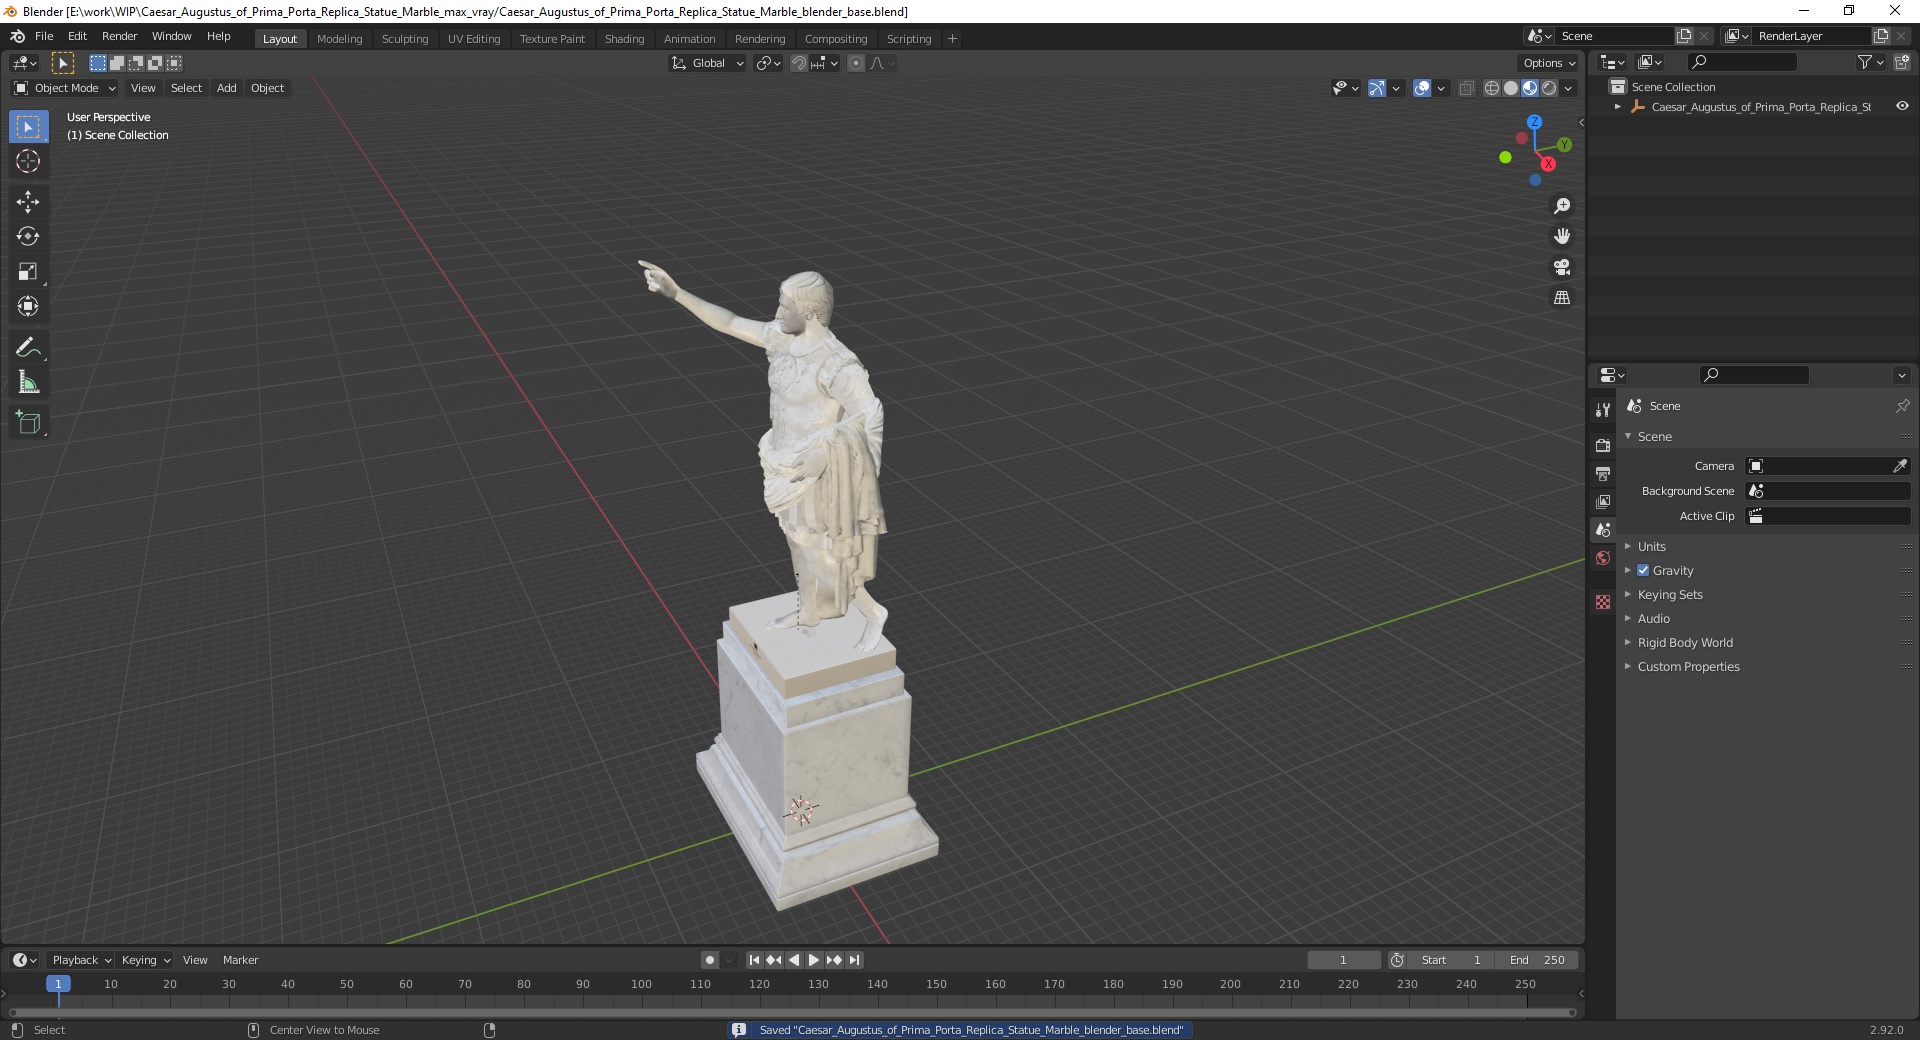Switch to solid viewport shading
This screenshot has height=1040, width=1920.
point(1511,88)
